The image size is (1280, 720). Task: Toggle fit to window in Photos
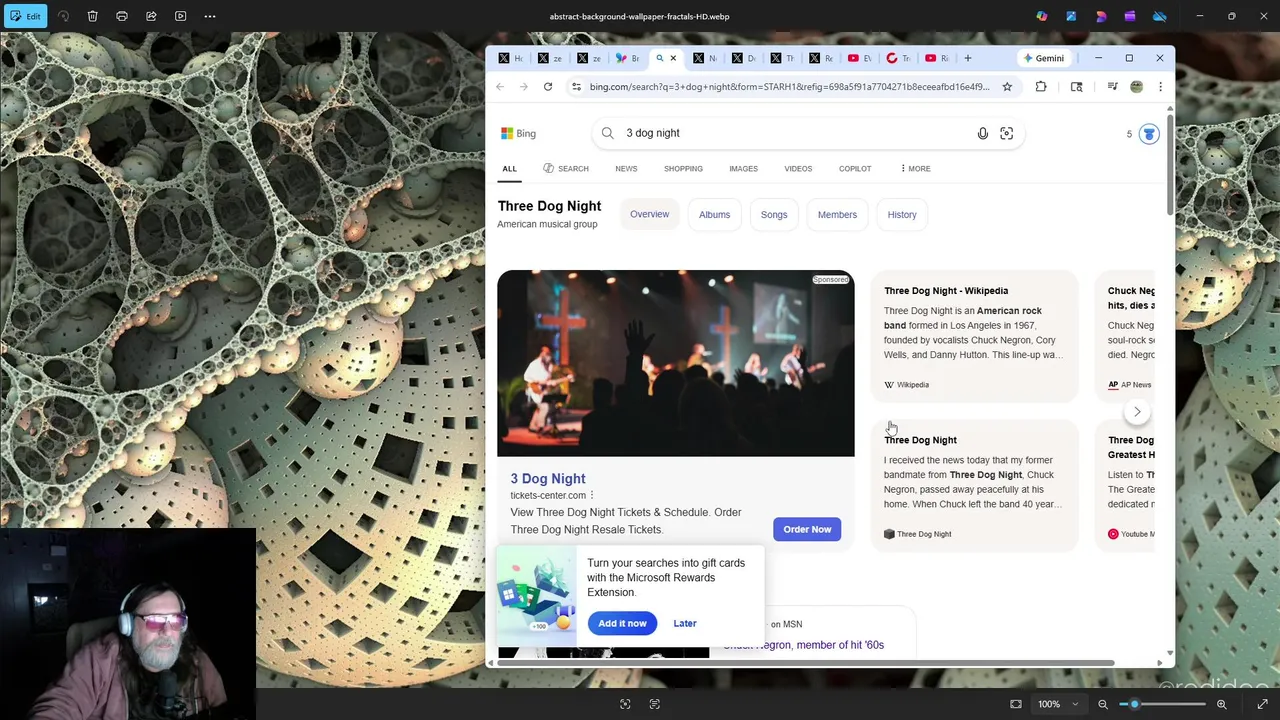click(1016, 704)
